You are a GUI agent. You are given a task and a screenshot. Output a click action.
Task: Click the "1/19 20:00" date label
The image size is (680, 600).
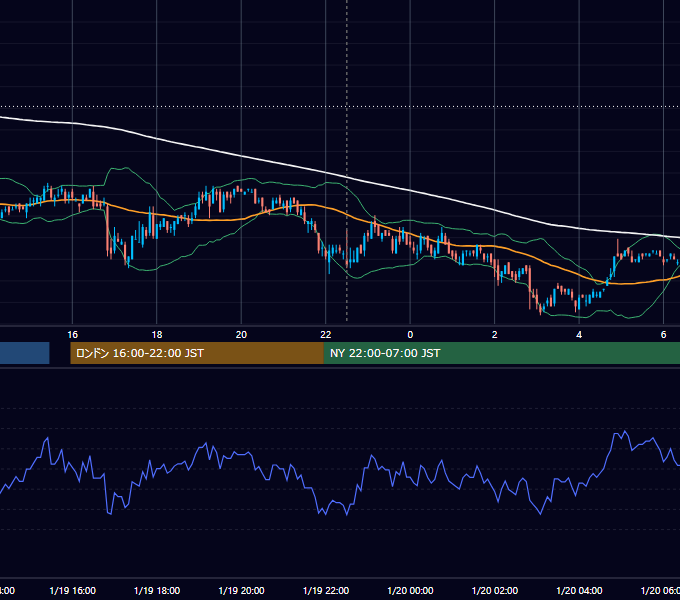[x=241, y=590]
